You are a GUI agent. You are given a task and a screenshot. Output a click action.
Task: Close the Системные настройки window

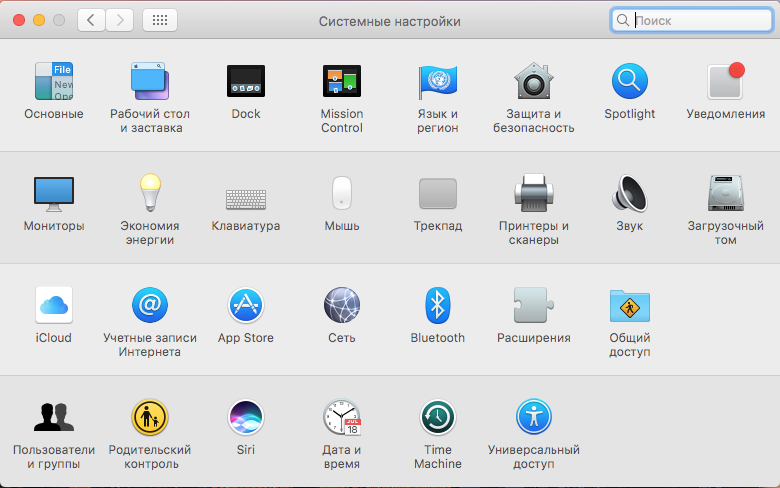click(x=19, y=20)
